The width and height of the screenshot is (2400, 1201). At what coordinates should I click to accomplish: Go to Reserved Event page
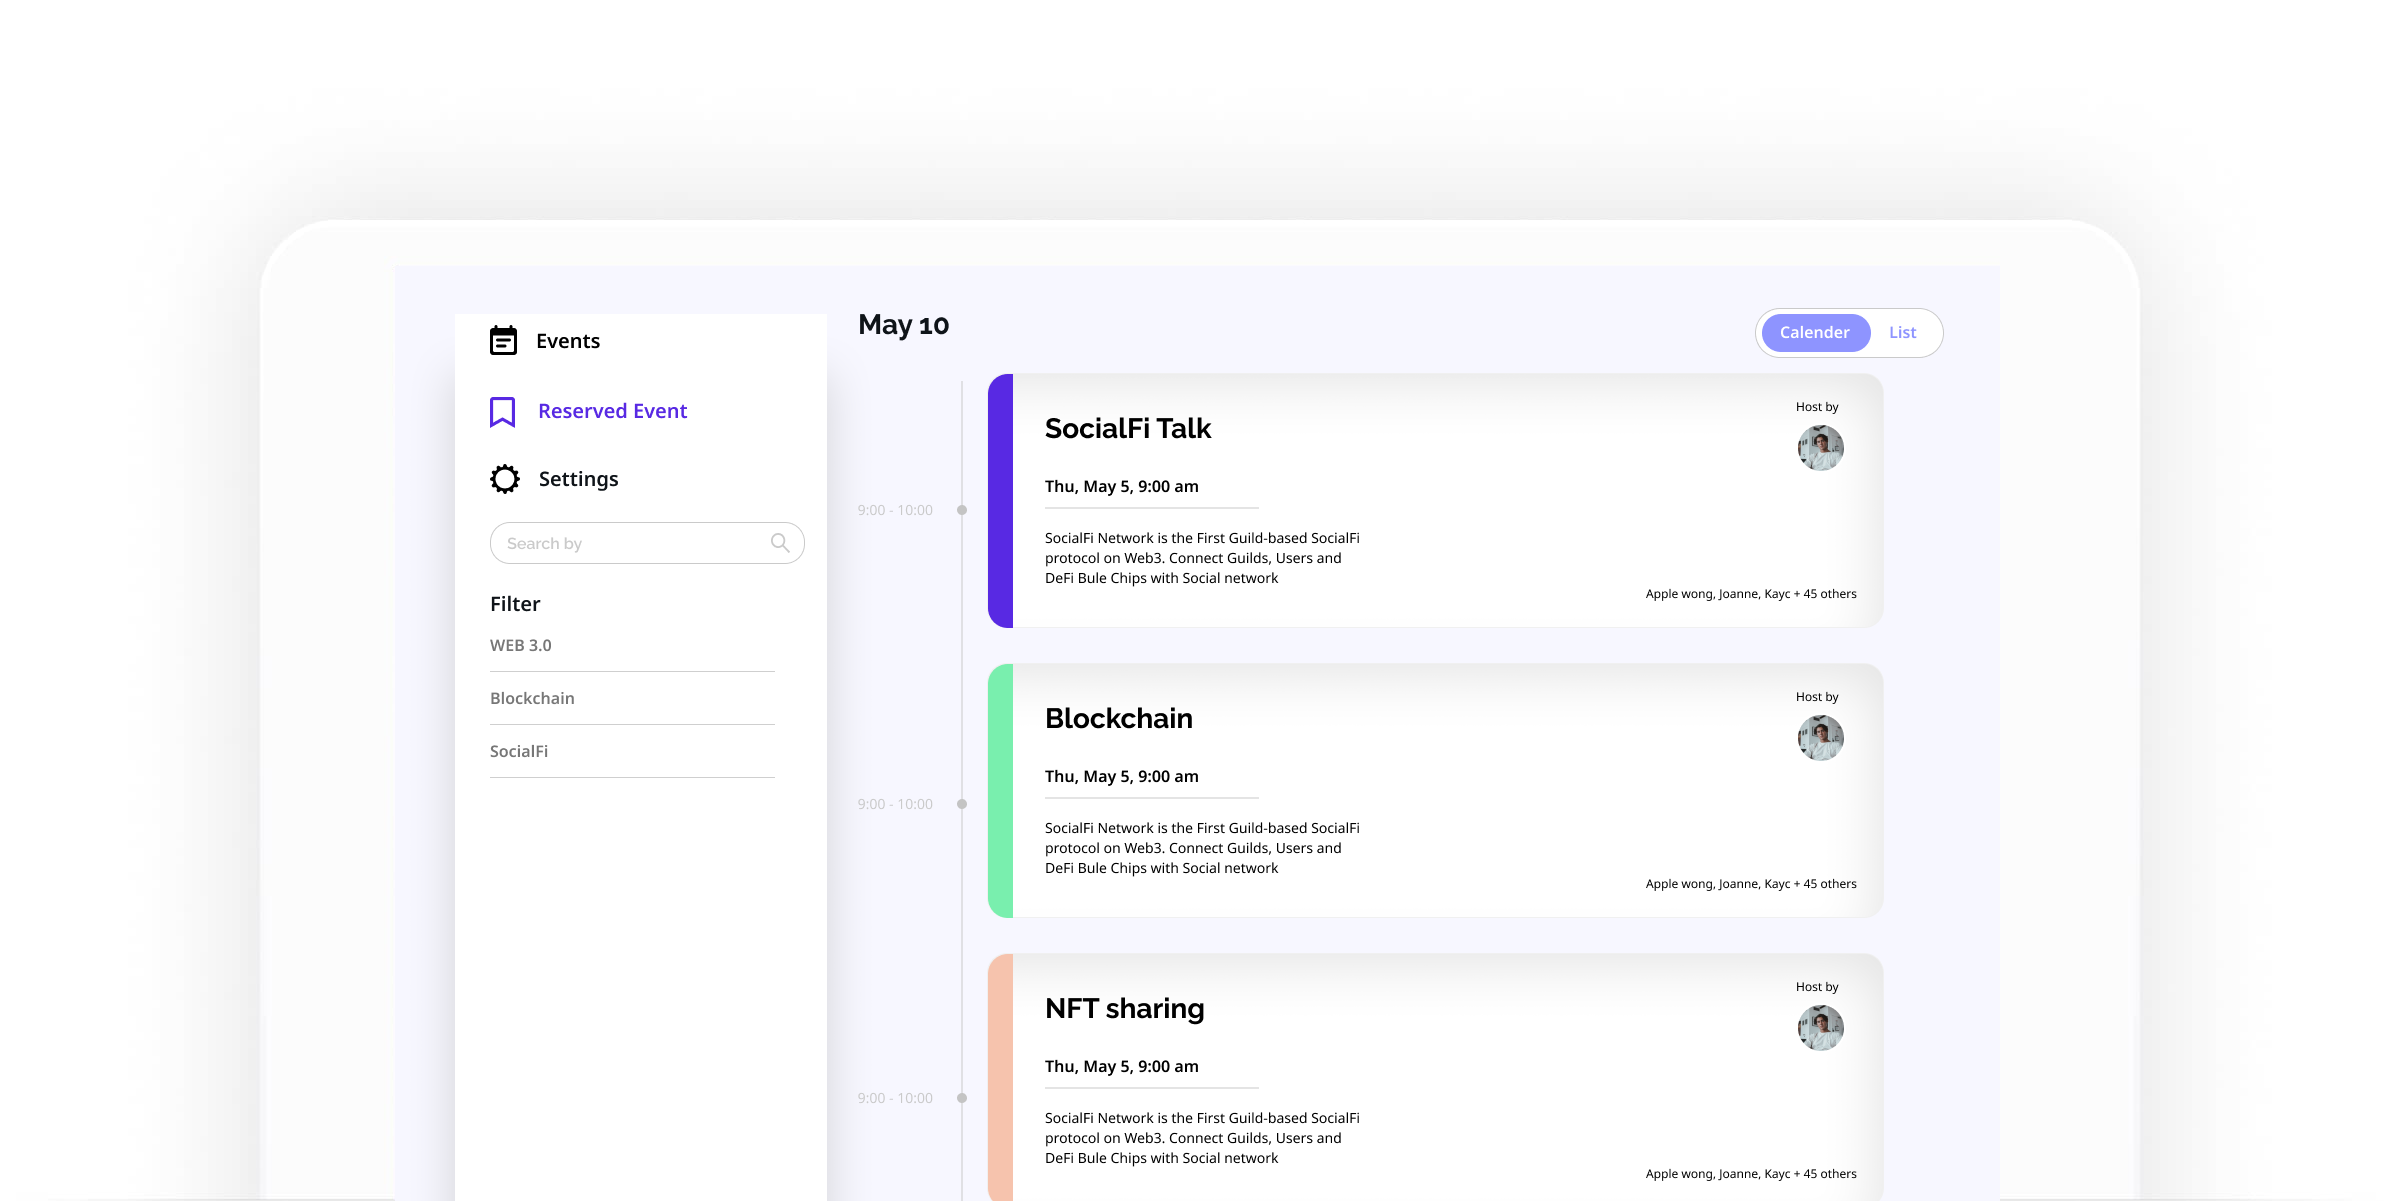pos(612,411)
